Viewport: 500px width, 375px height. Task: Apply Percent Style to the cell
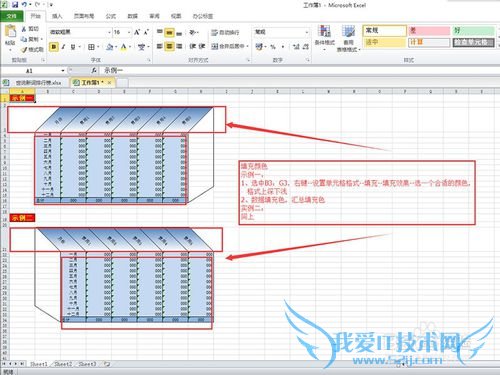[273, 47]
